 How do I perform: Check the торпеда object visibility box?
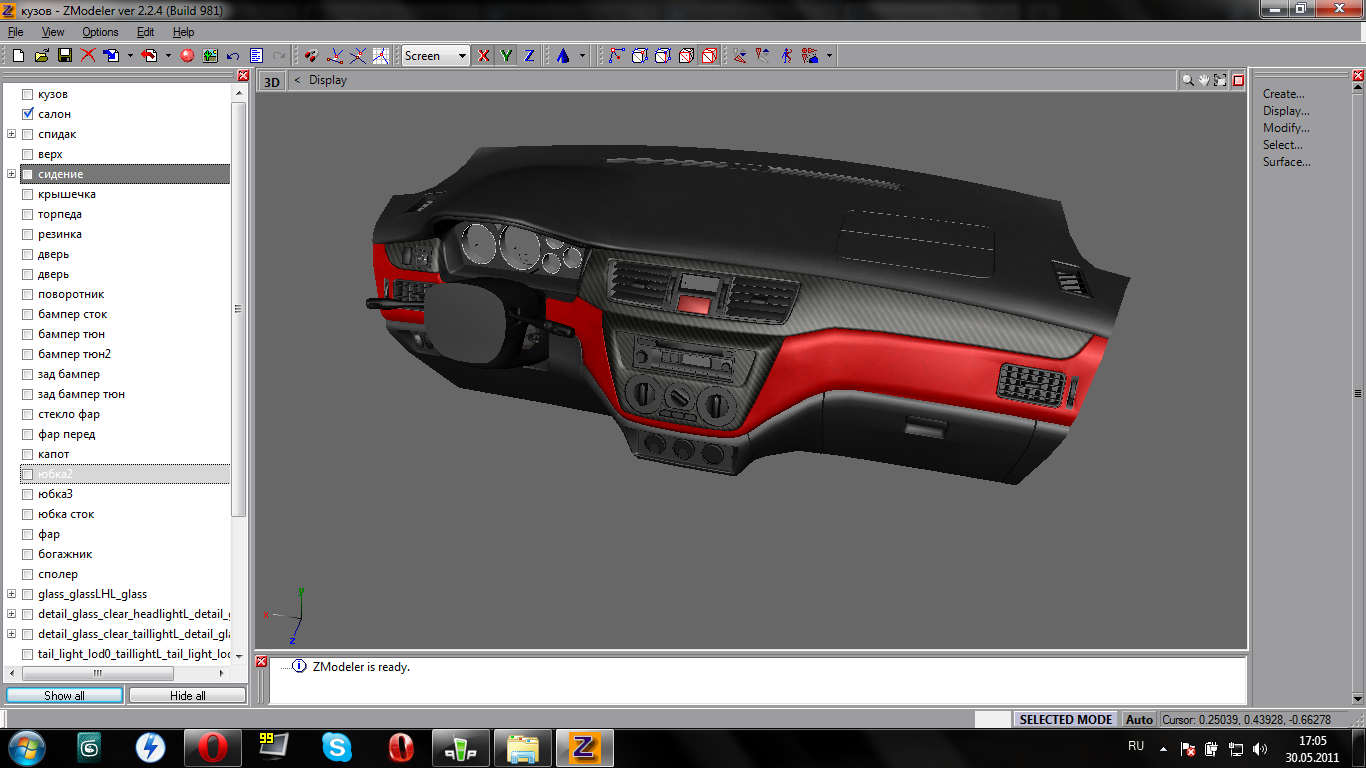28,214
